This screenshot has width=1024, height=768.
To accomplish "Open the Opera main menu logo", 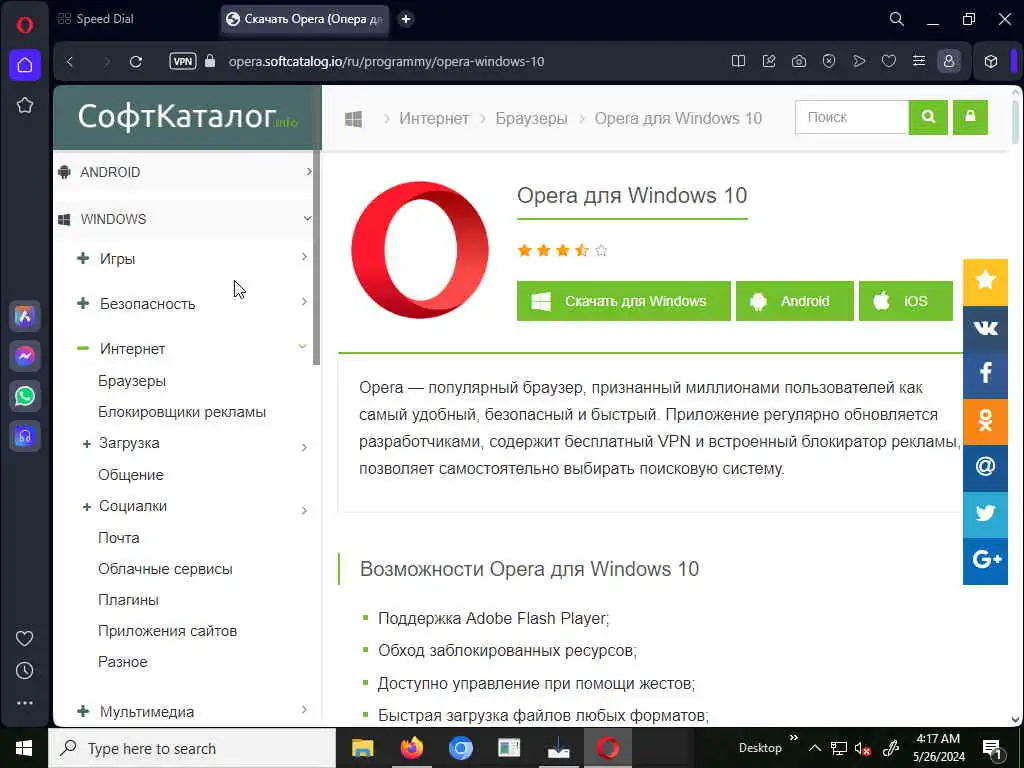I will pos(24,25).
